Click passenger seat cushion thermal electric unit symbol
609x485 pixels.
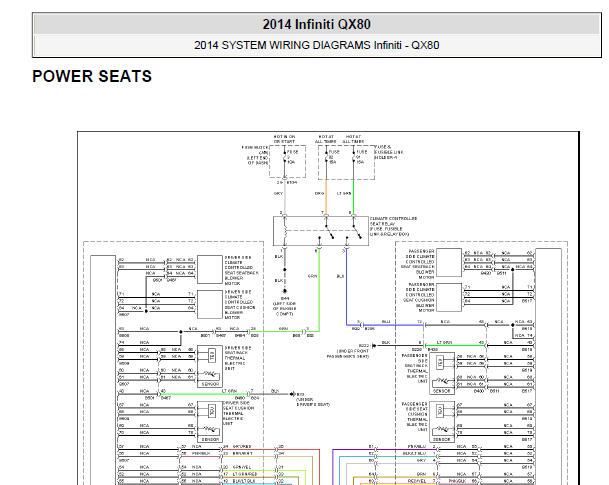[442, 422]
